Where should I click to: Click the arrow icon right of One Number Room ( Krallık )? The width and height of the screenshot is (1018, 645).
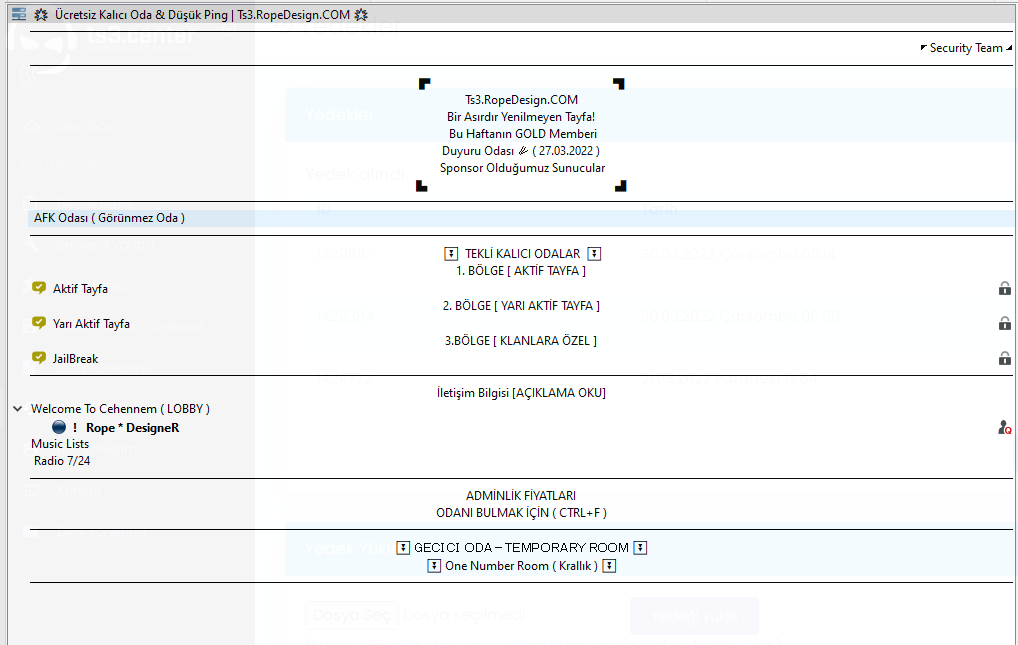pos(609,566)
